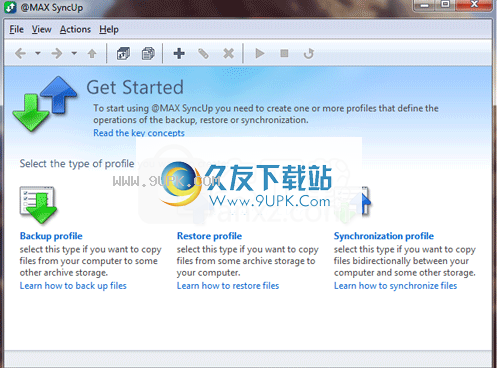Image resolution: width=499 pixels, height=368 pixels.
Task: Open the Back history dropdown arrow
Action: click(x=38, y=53)
